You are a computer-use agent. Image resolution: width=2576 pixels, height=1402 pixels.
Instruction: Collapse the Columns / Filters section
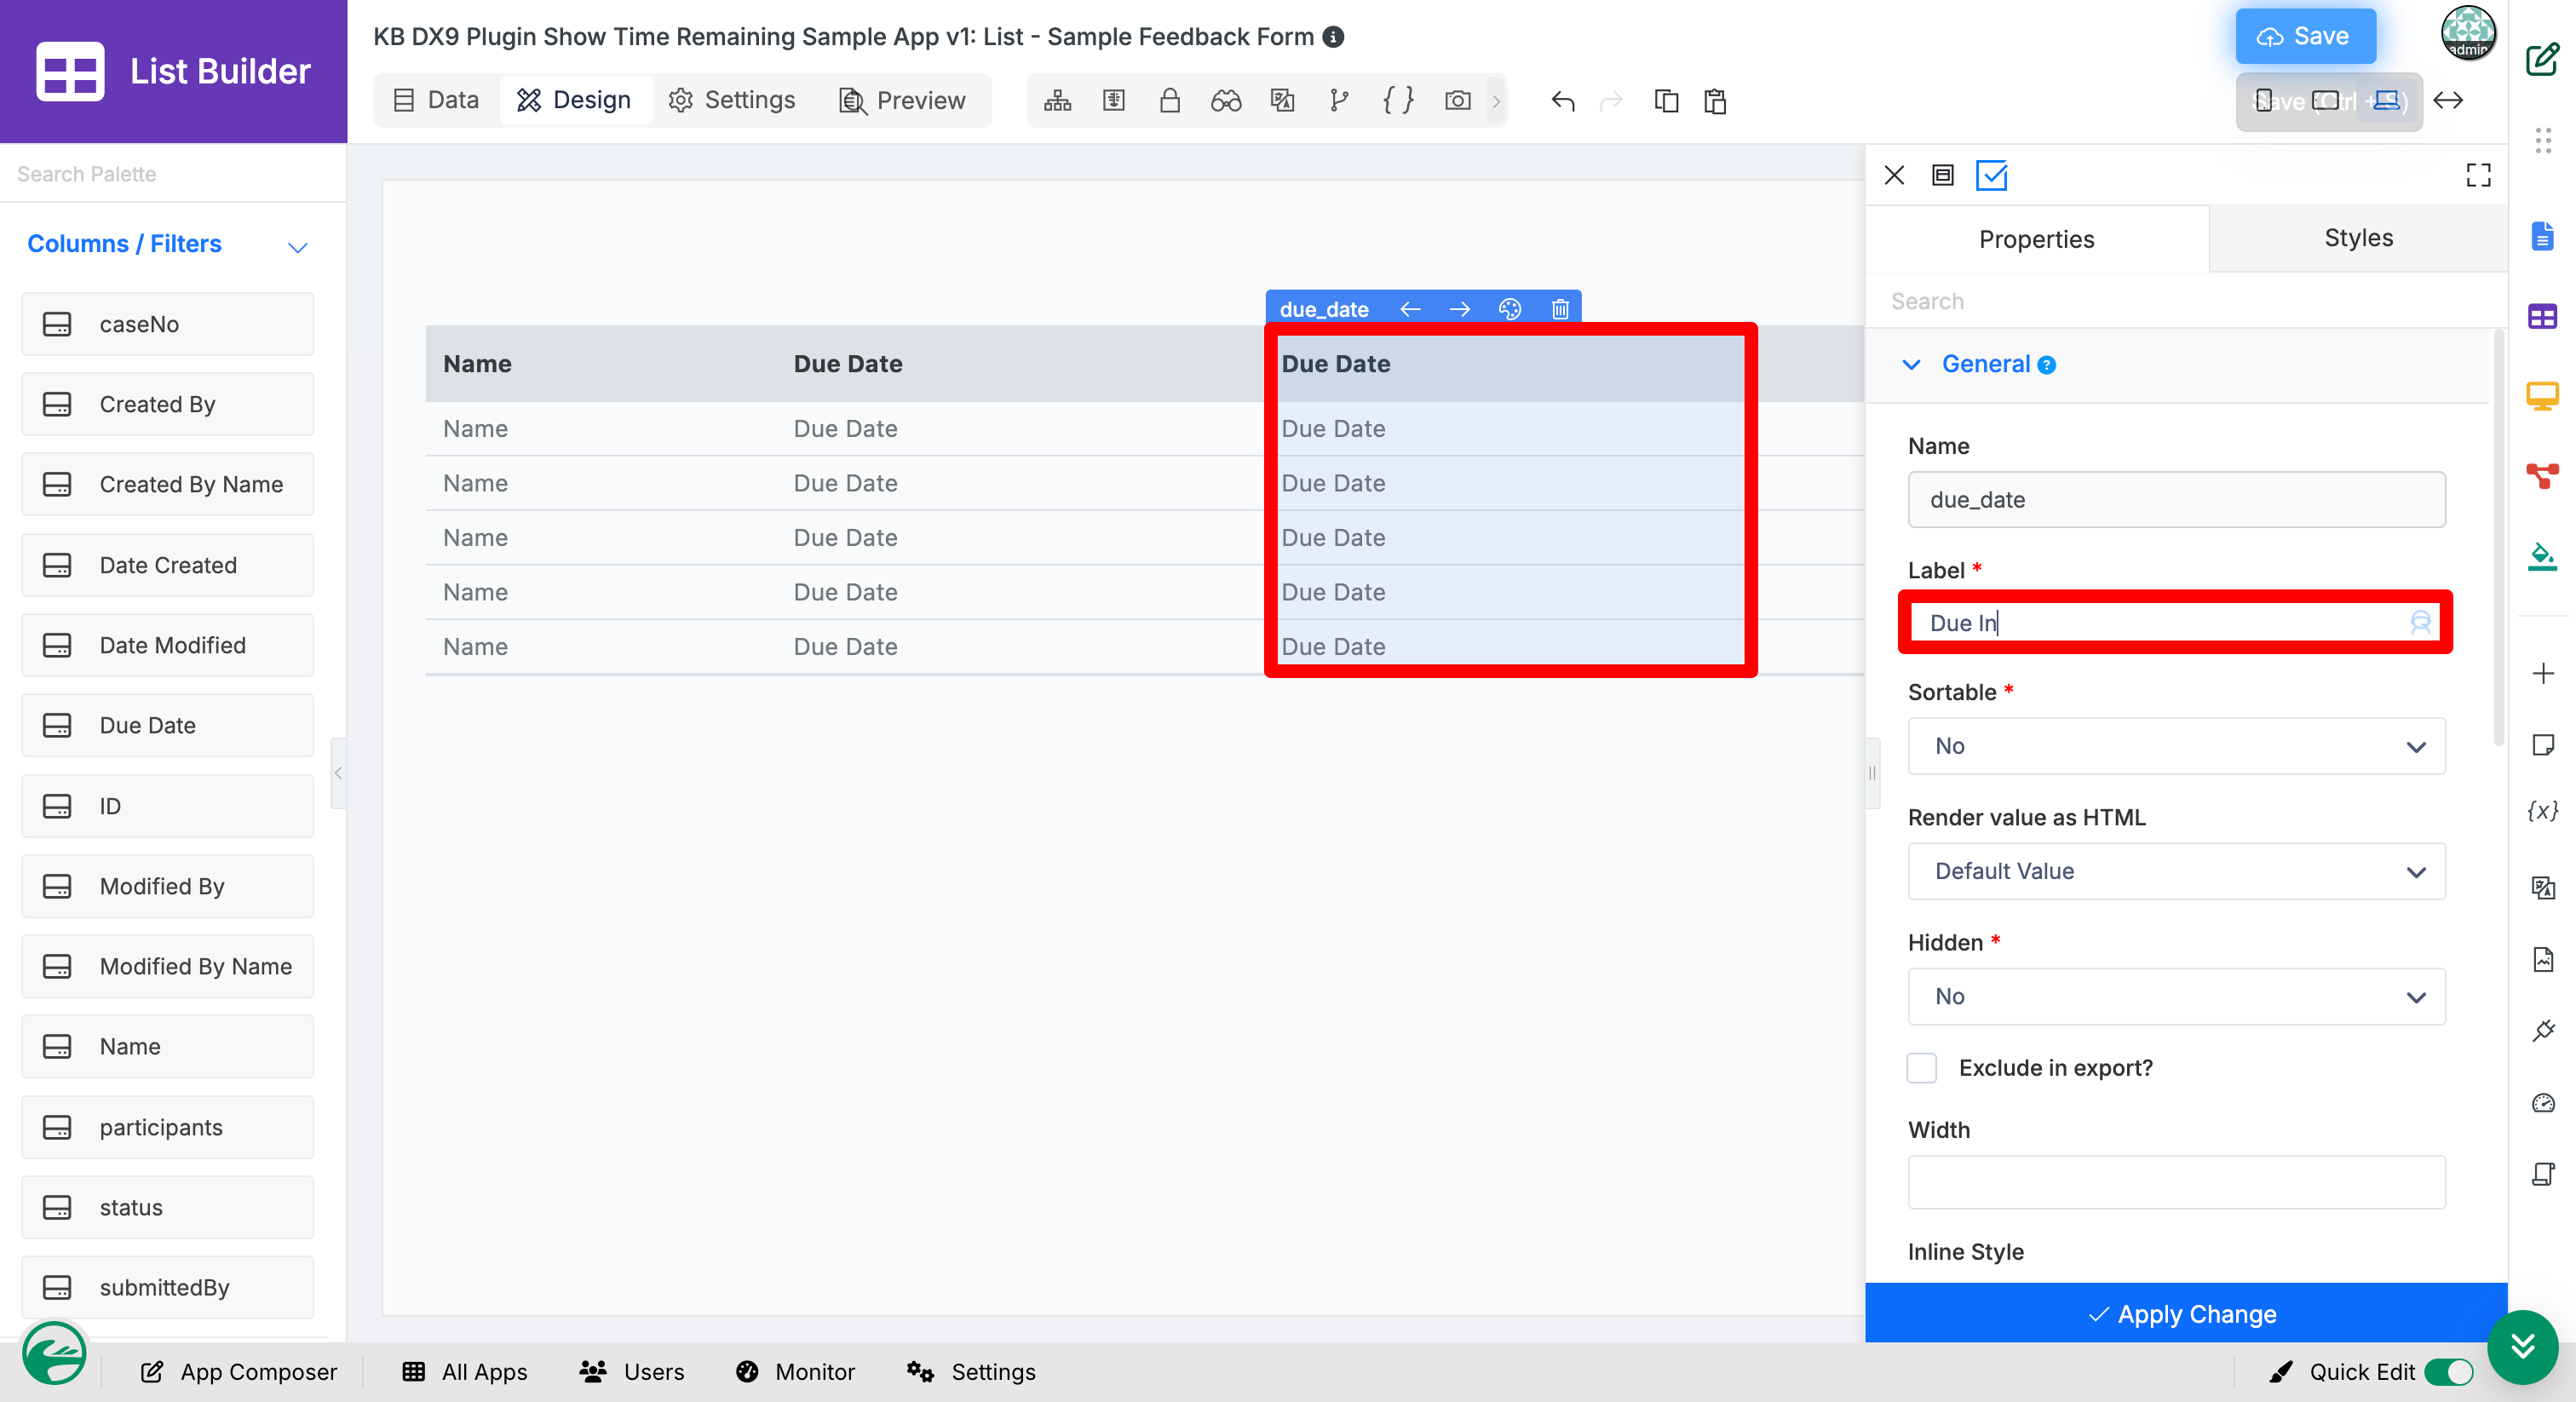click(x=297, y=246)
